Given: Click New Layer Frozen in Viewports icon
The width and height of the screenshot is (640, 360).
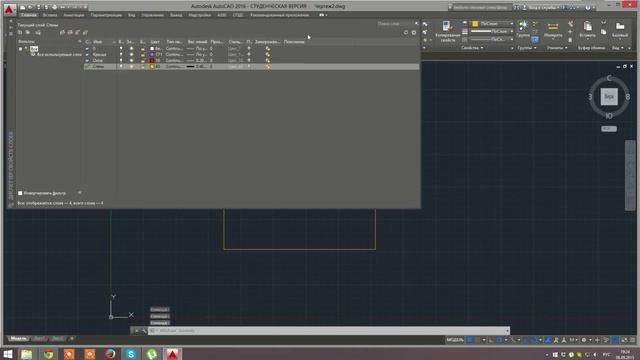Looking at the screenshot, I should [70, 32].
